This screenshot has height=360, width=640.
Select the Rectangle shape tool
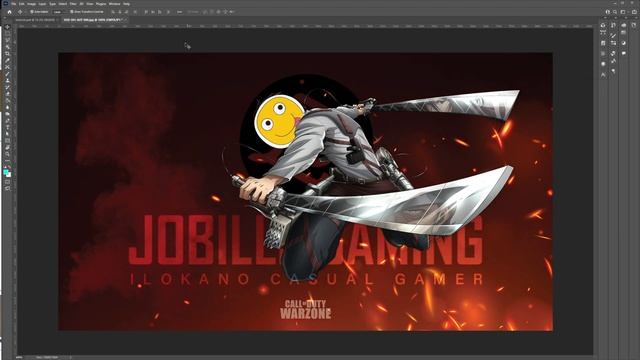click(x=7, y=140)
